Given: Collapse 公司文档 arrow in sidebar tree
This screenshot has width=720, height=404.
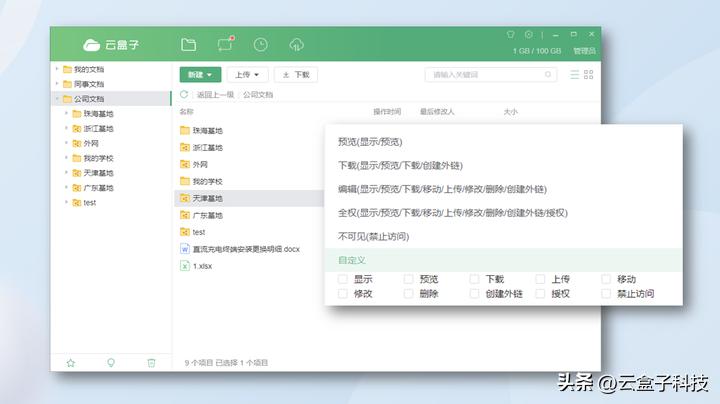Looking at the screenshot, I should pos(57,99).
